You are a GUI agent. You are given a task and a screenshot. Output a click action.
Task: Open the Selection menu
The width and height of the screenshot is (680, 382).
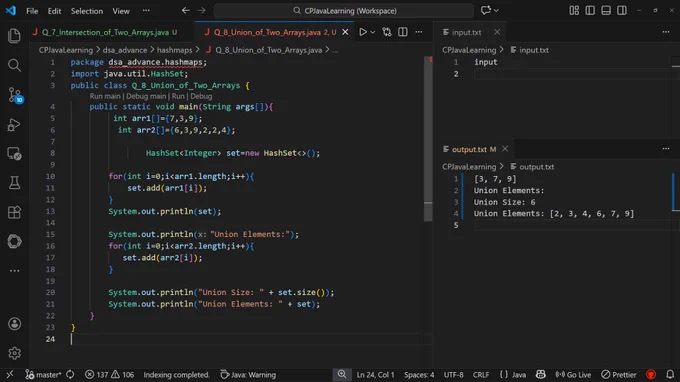click(87, 11)
